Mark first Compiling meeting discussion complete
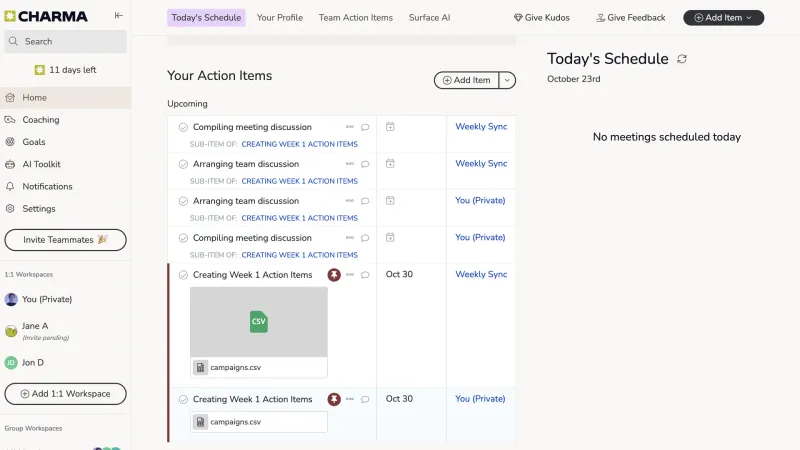The width and height of the screenshot is (800, 450). 183,127
